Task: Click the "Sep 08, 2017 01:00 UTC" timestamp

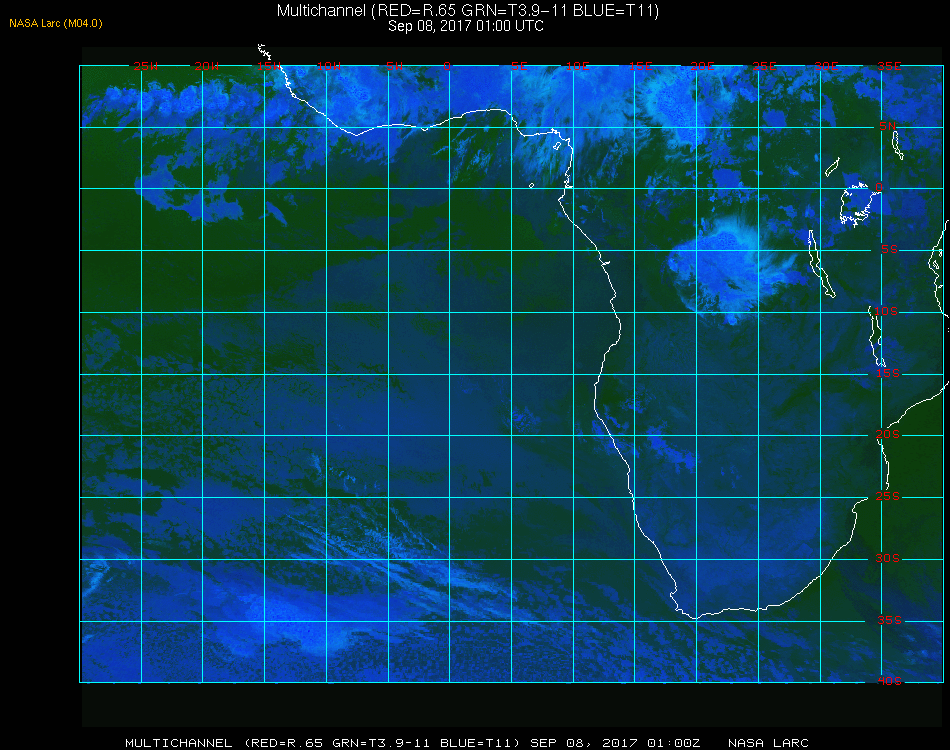Action: pyautogui.click(x=466, y=26)
